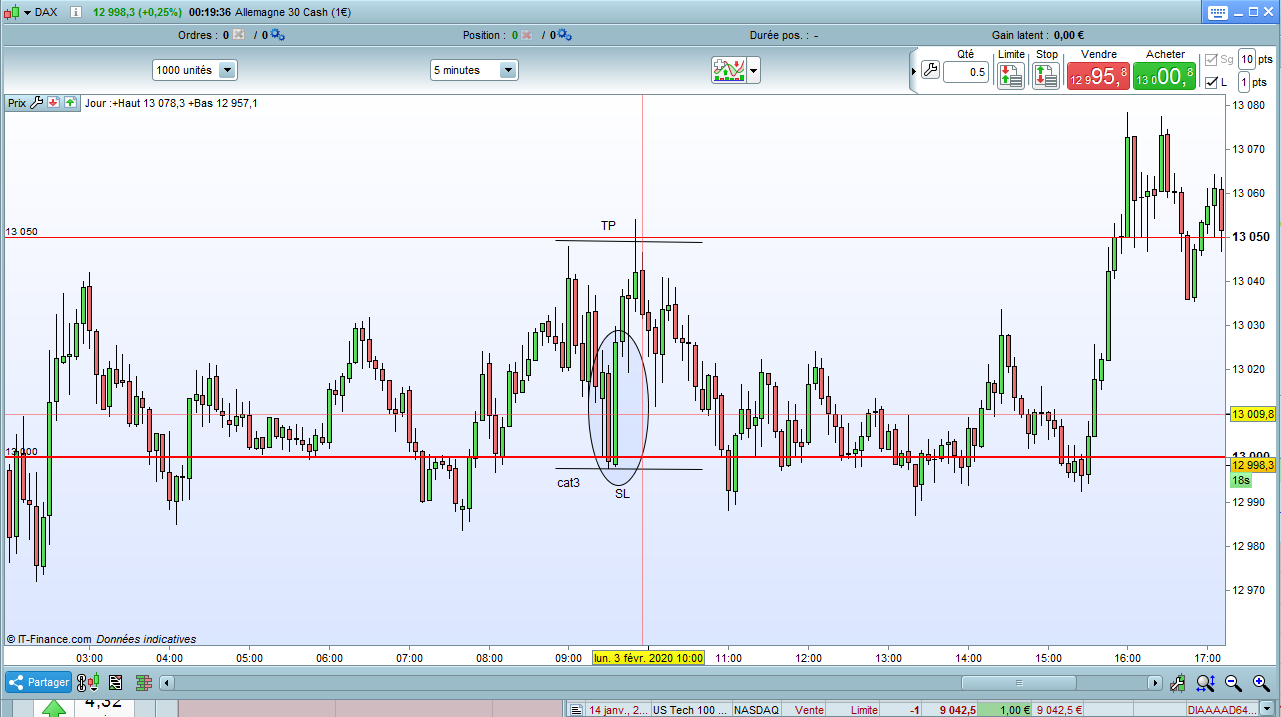
Task: Click the red-green bars icon in bottom toolbar
Action: point(143,683)
